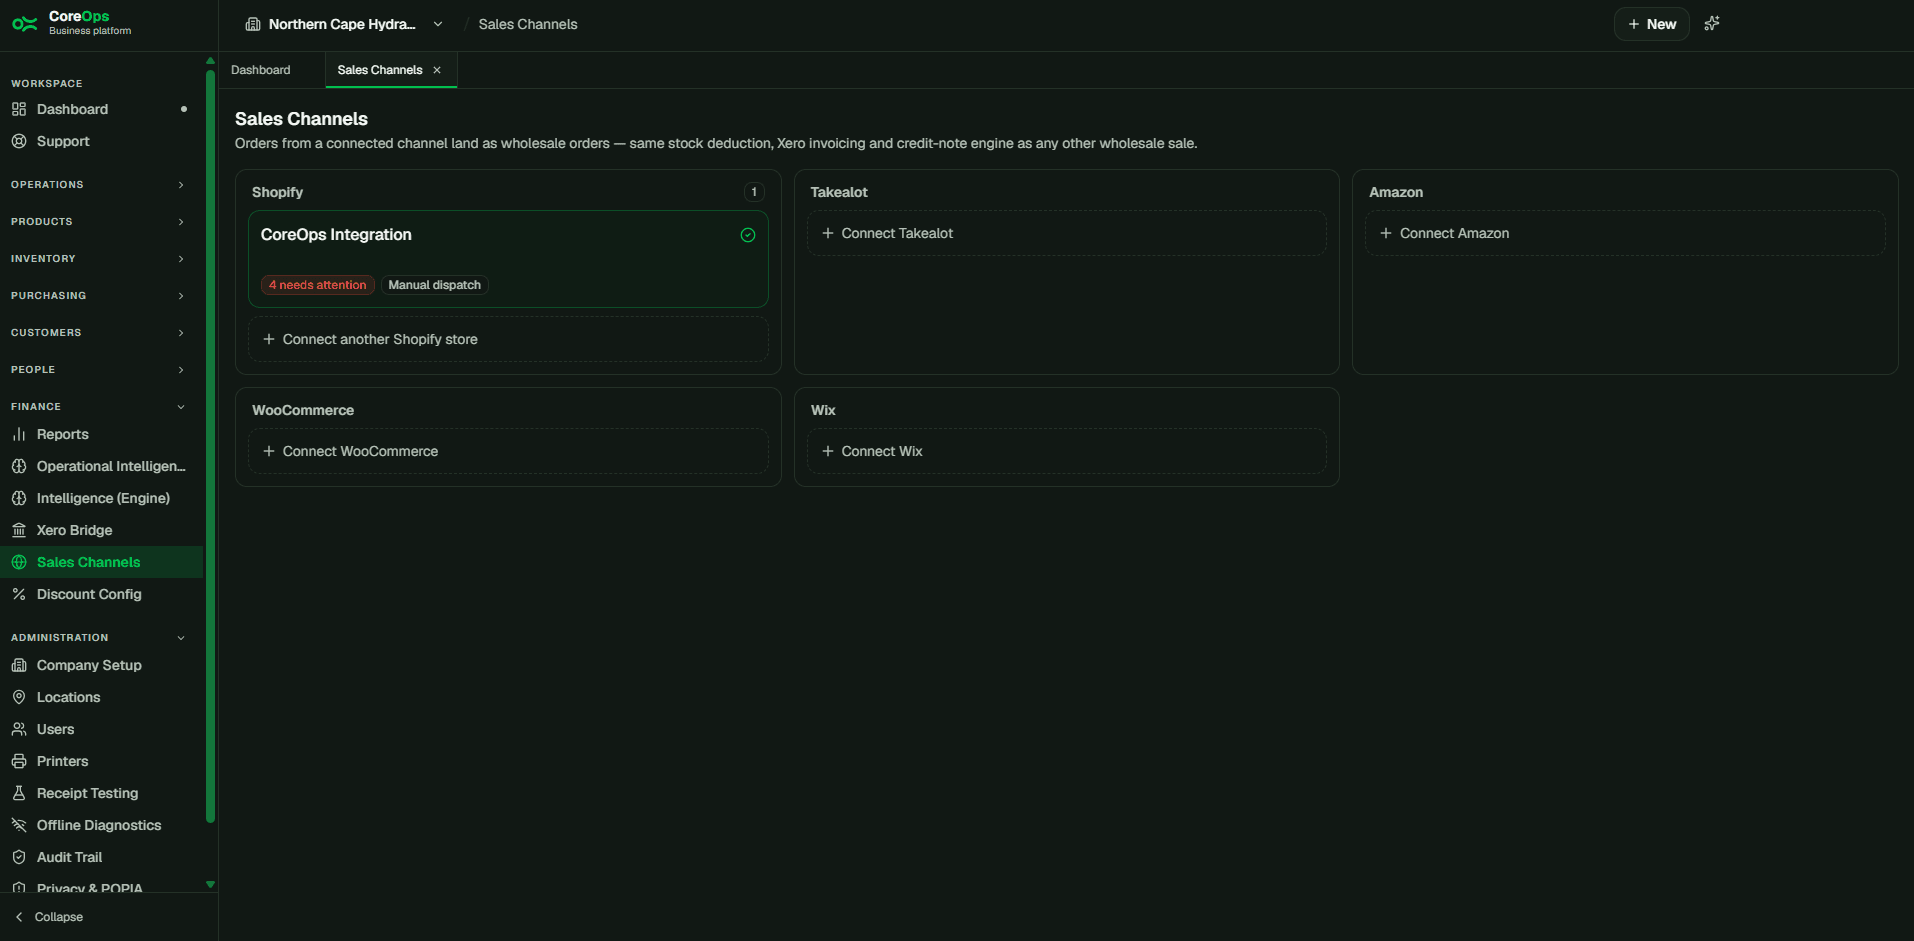Open Receipt Testing flask icon

(19, 793)
